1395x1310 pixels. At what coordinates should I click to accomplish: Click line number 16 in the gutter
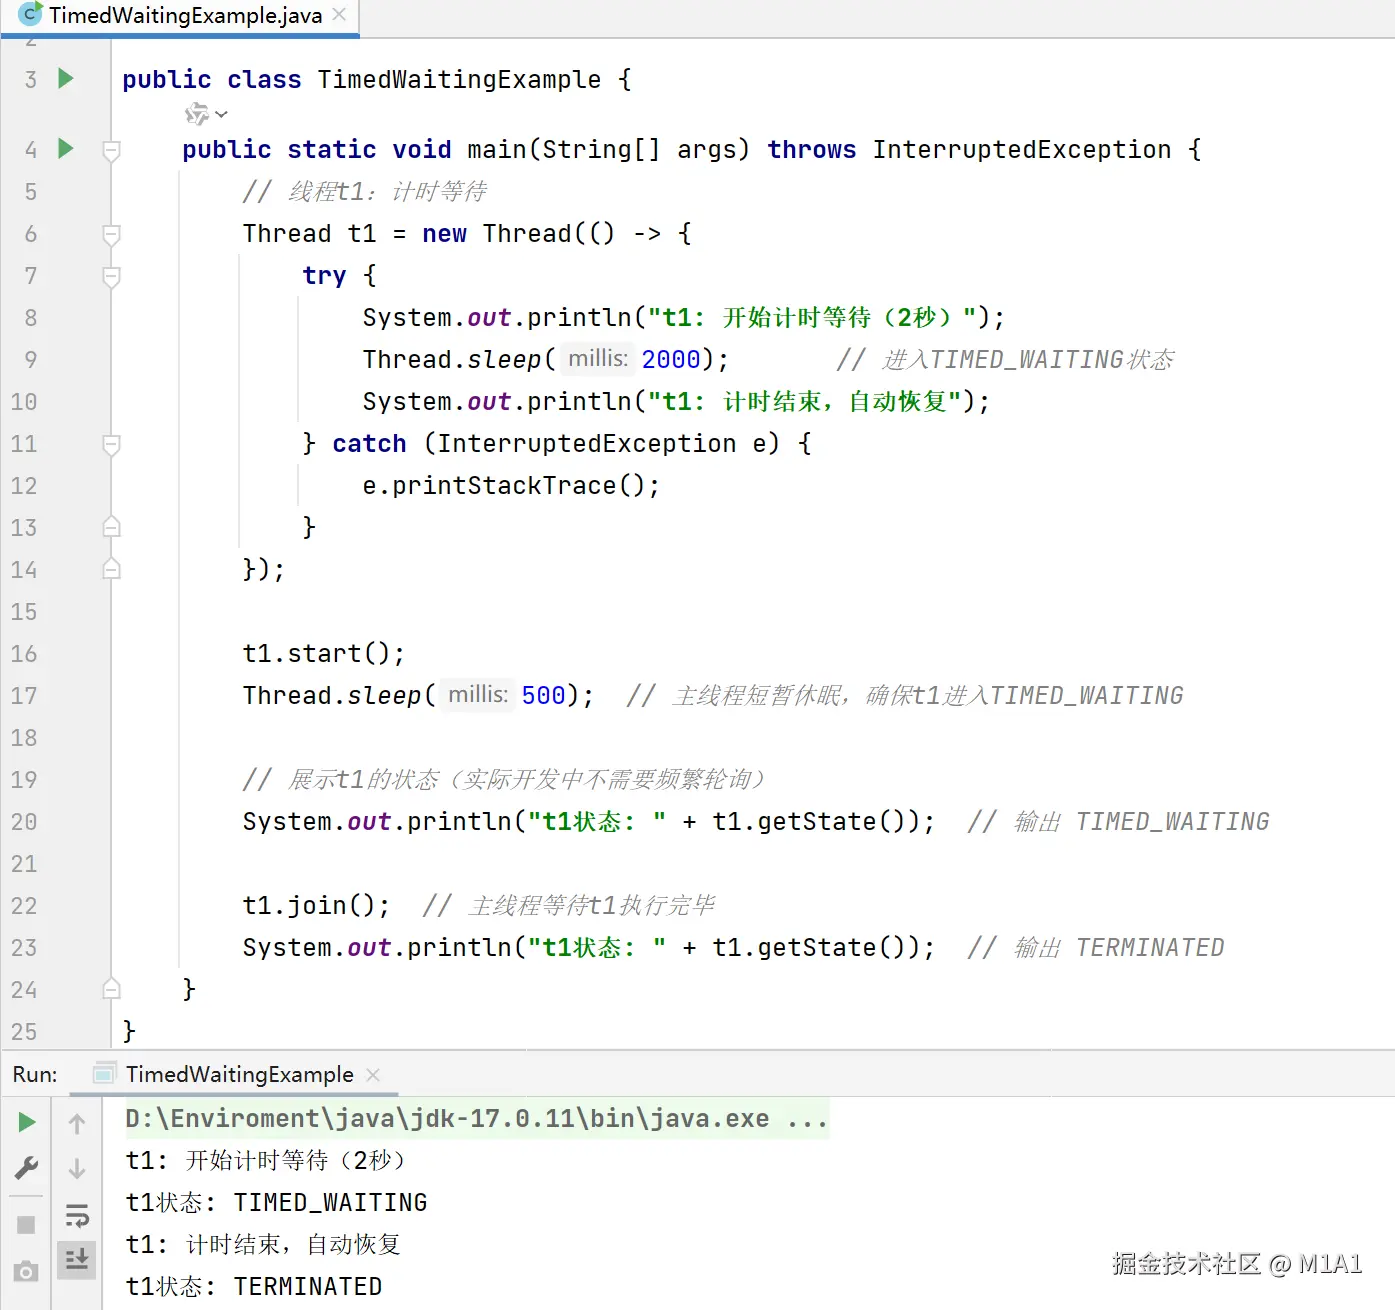click(24, 654)
